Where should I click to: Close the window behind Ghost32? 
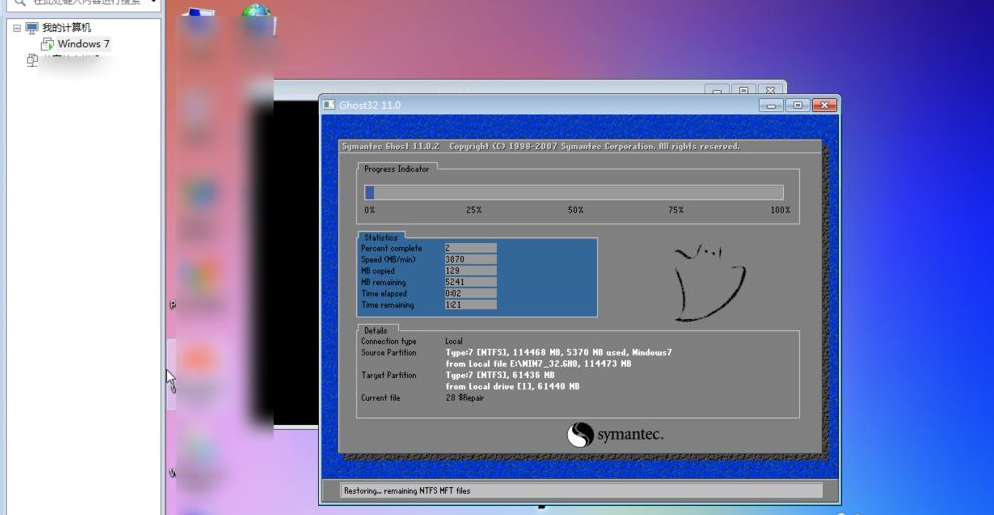pyautogui.click(x=770, y=90)
